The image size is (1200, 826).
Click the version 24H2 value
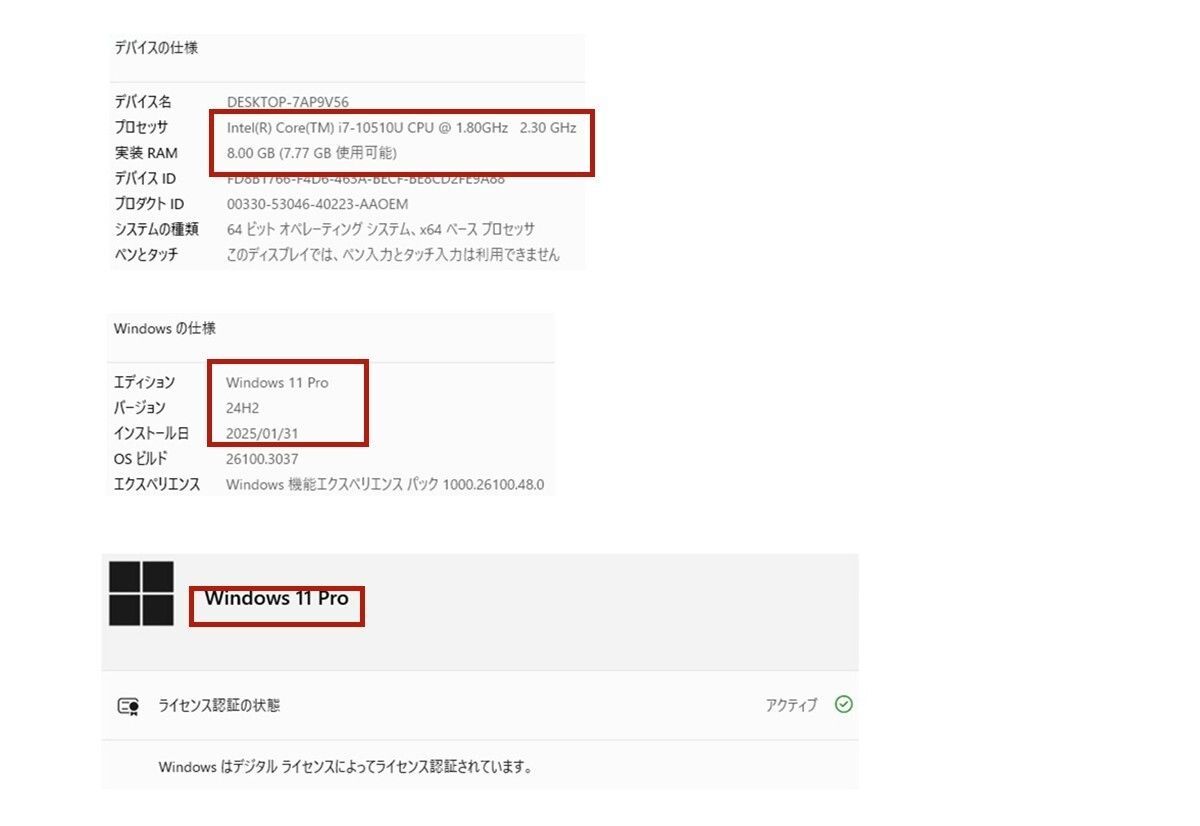click(x=243, y=408)
